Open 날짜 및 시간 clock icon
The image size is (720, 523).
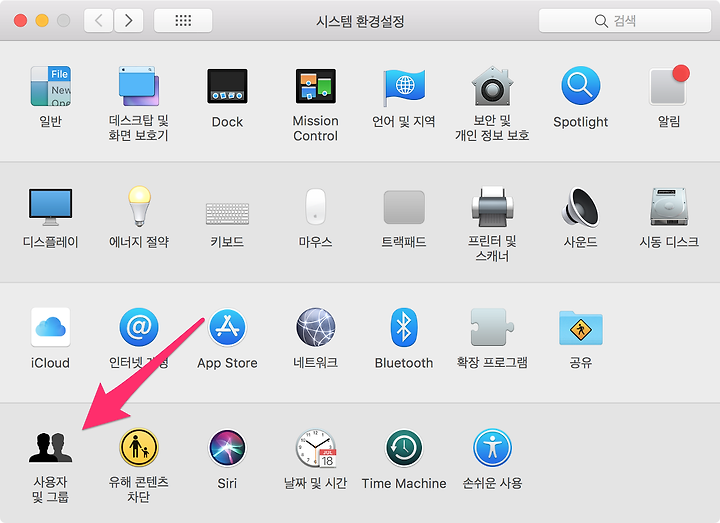pos(316,448)
